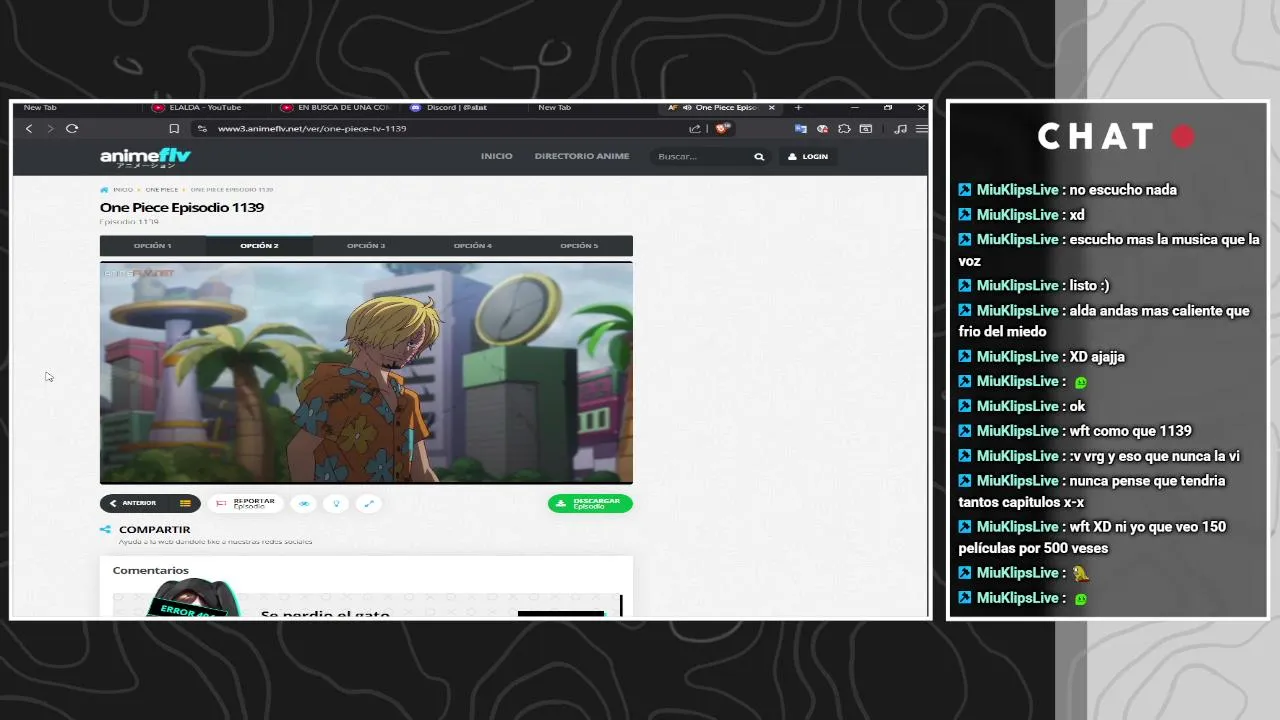1280x720 pixels.
Task: Click the share icon beside COMPARTIR
Action: pyautogui.click(x=105, y=530)
